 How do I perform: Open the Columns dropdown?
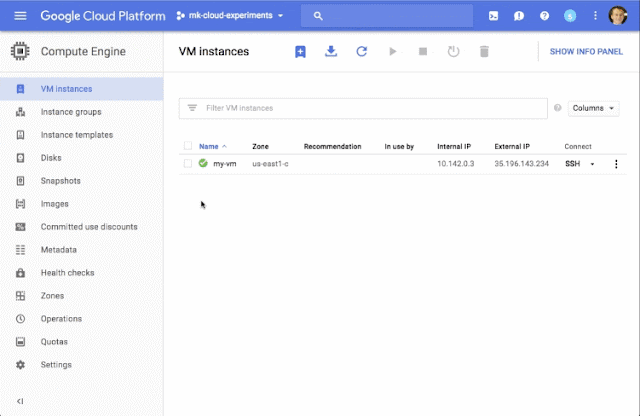(593, 108)
